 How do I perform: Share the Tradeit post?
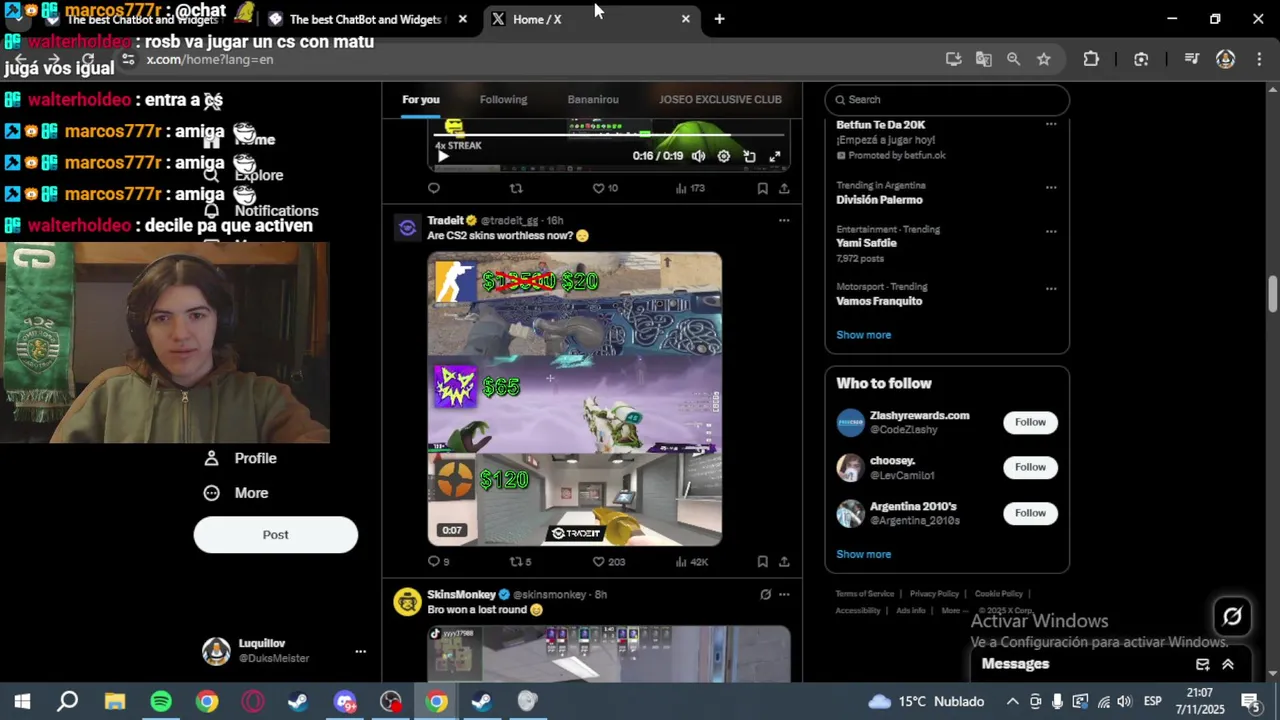[784, 562]
